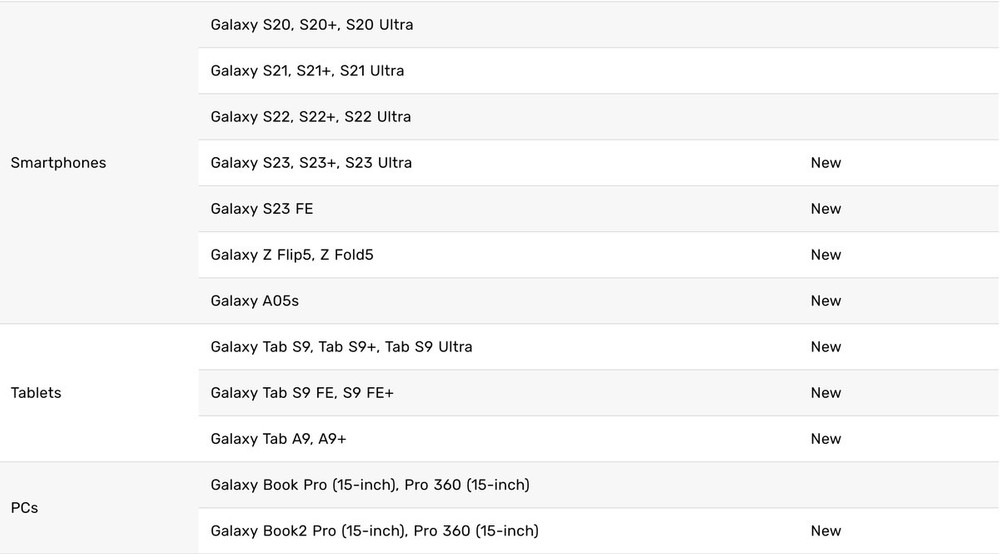Click Galaxy S22, S22+, S22 Ultra entry

pos(310,117)
